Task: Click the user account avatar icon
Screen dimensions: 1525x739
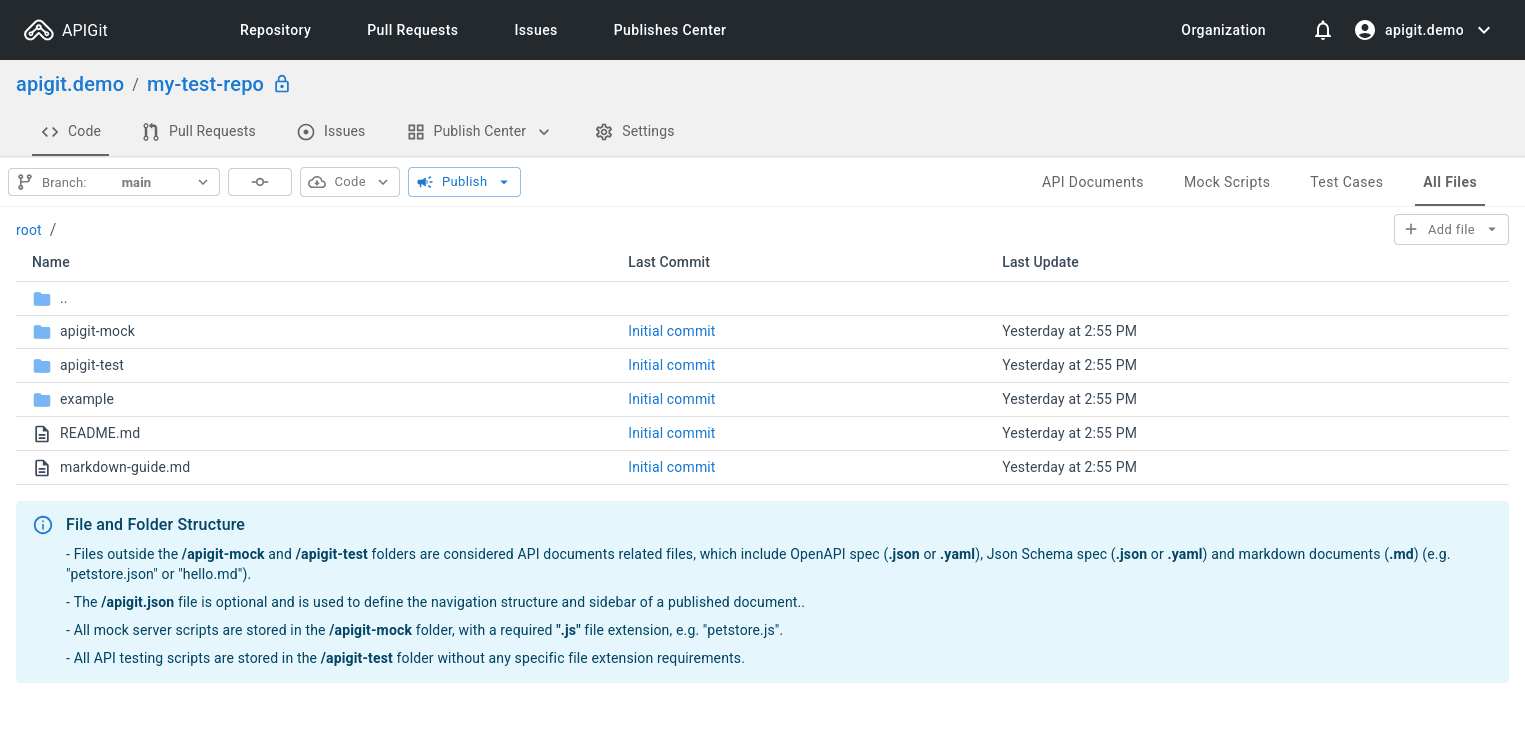Action: (1365, 30)
